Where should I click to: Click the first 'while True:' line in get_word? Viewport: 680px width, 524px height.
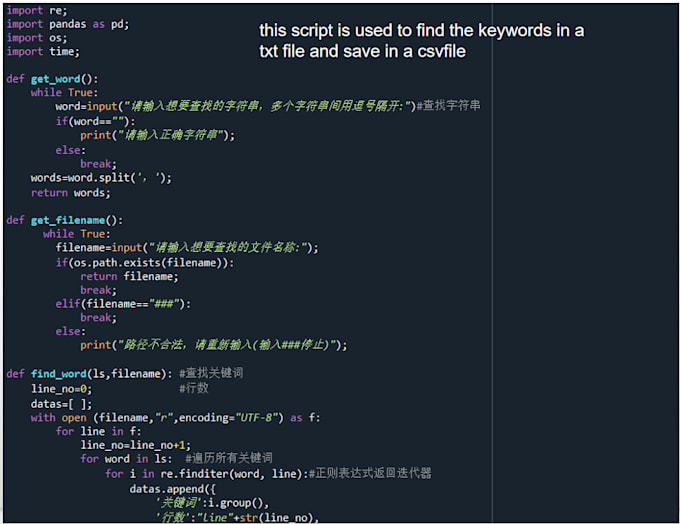click(x=65, y=93)
